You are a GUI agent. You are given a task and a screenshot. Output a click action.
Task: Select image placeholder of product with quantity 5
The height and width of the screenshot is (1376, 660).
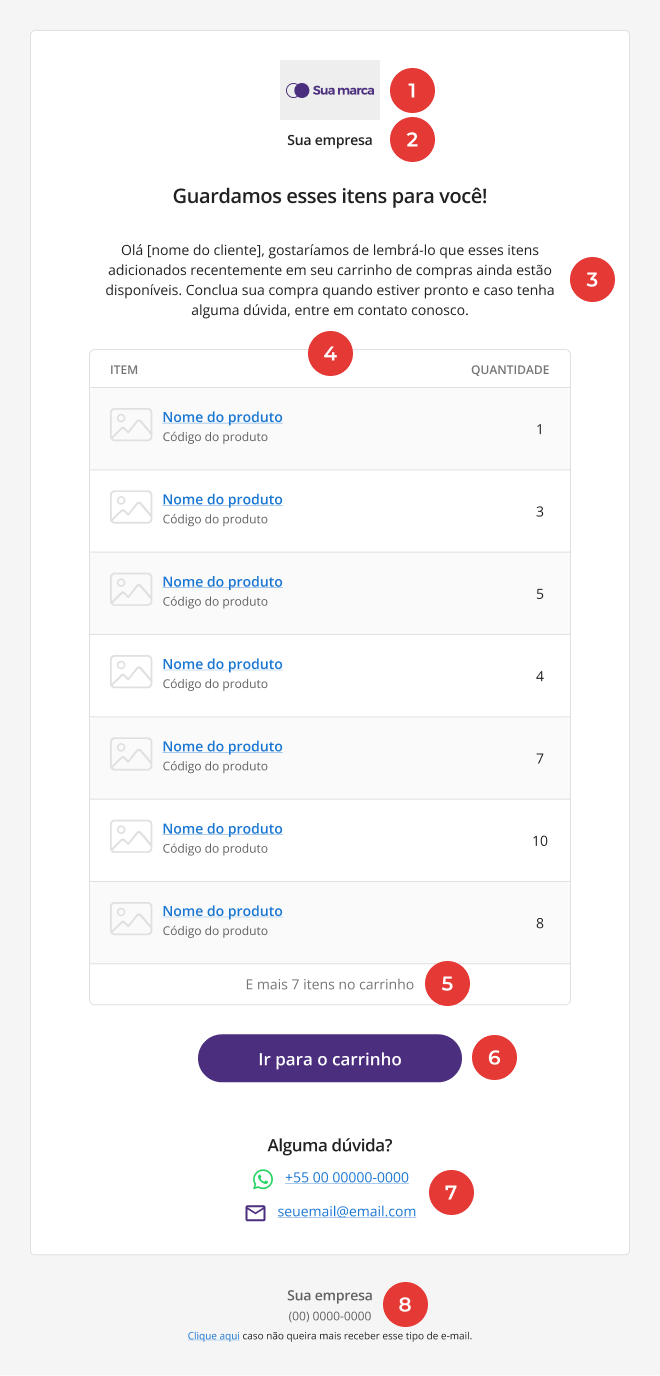131,589
